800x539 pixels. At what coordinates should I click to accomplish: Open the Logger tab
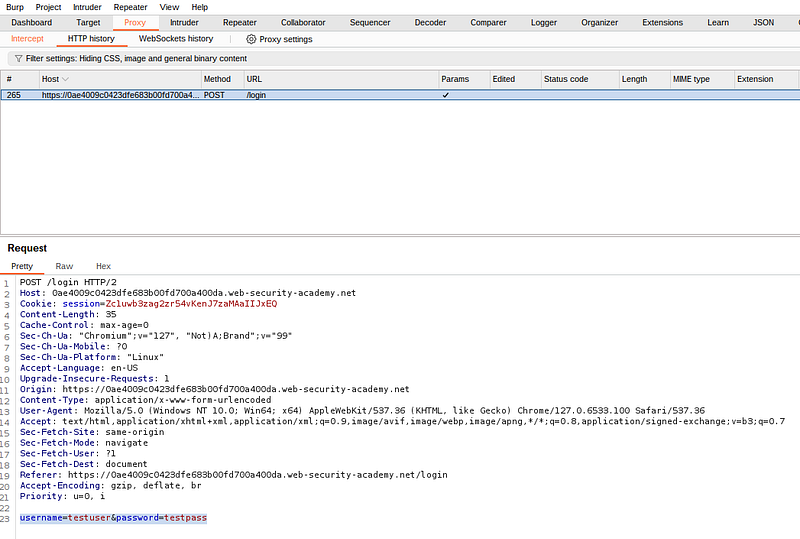tap(544, 22)
